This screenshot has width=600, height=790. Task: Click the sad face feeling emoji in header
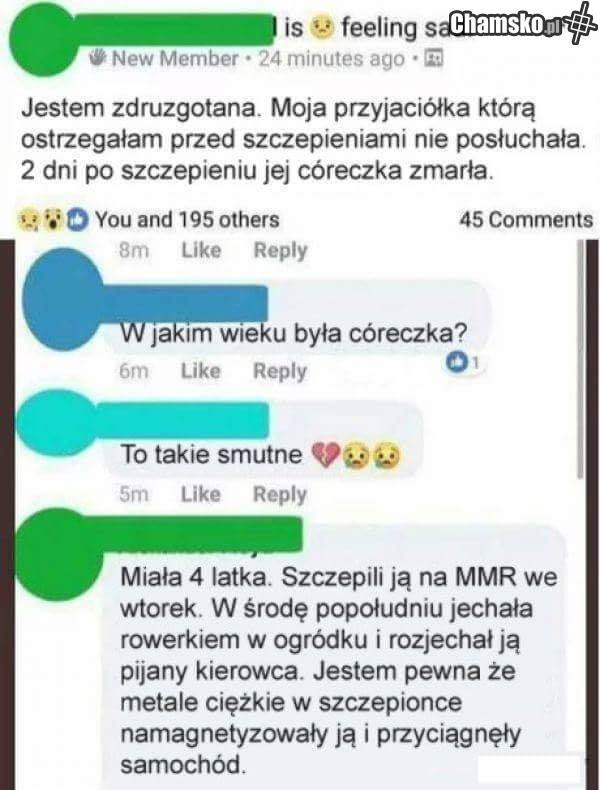pyautogui.click(x=322, y=27)
